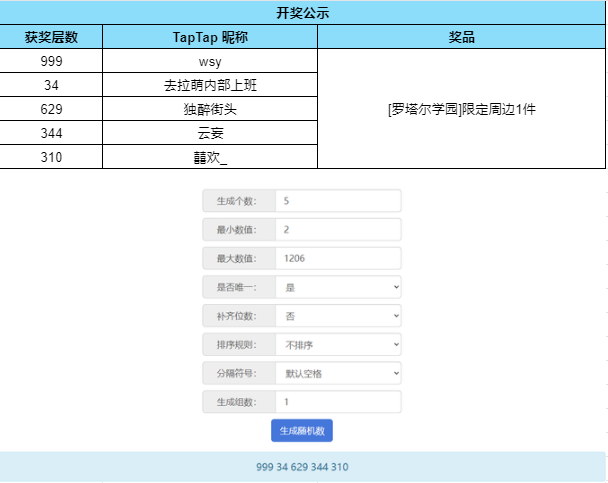The width and height of the screenshot is (608, 483).
Task: Click the table cell with 310
Action: [x=51, y=157]
